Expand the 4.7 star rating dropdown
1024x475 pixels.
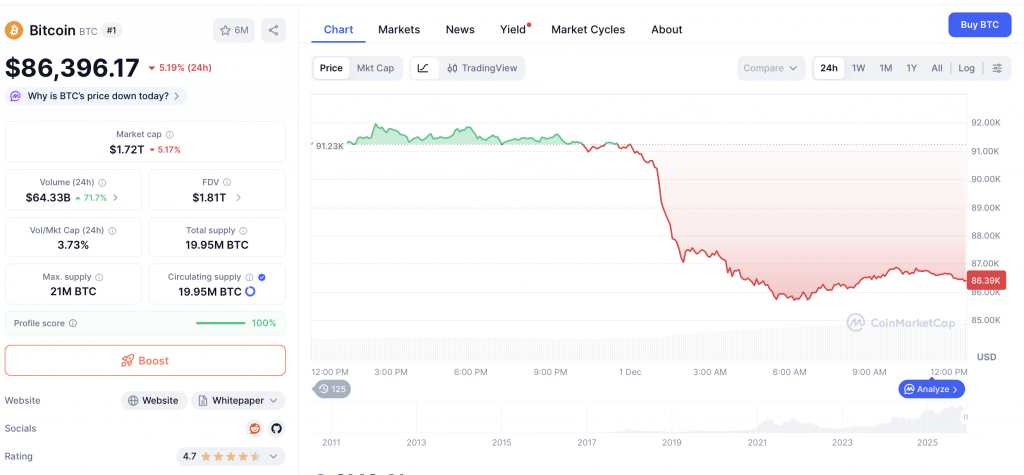coord(229,456)
